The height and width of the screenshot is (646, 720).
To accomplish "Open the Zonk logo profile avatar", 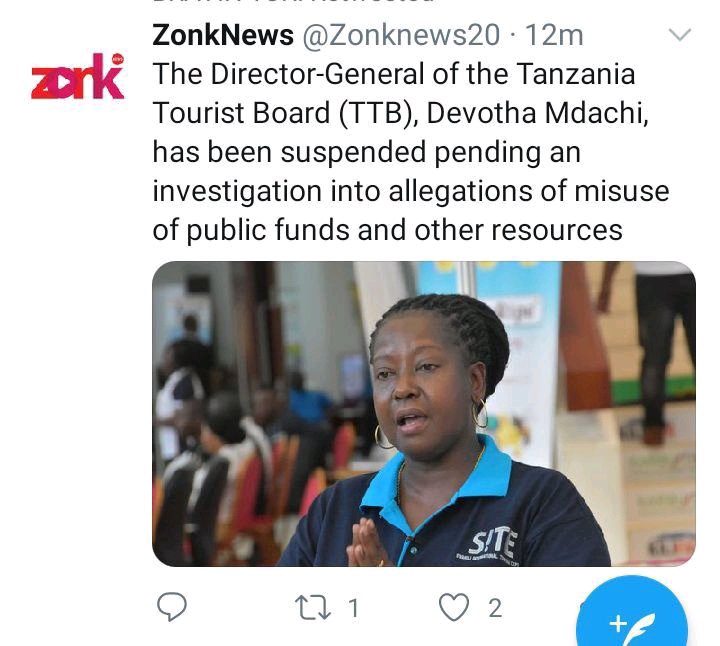I will point(77,76).
